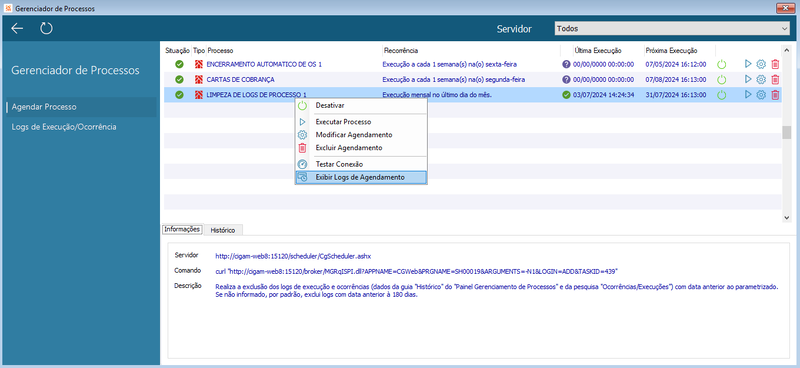Viewport: 800px width, 368px height.
Task: Click scroll down arrow of process list
Action: point(786,217)
